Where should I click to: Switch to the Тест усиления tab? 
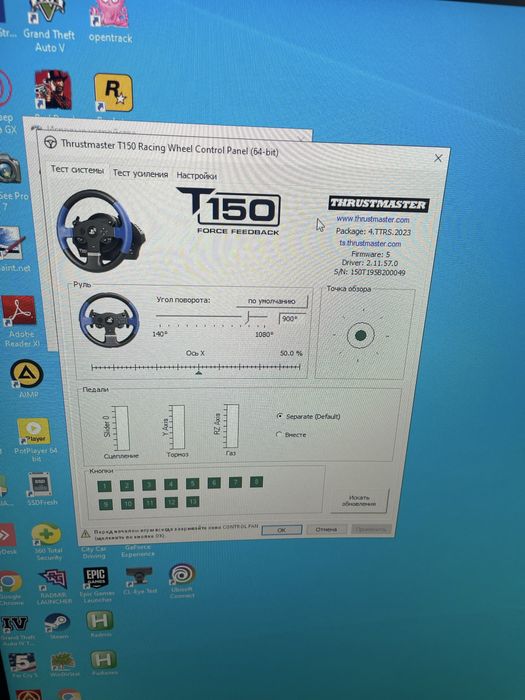[x=141, y=173]
